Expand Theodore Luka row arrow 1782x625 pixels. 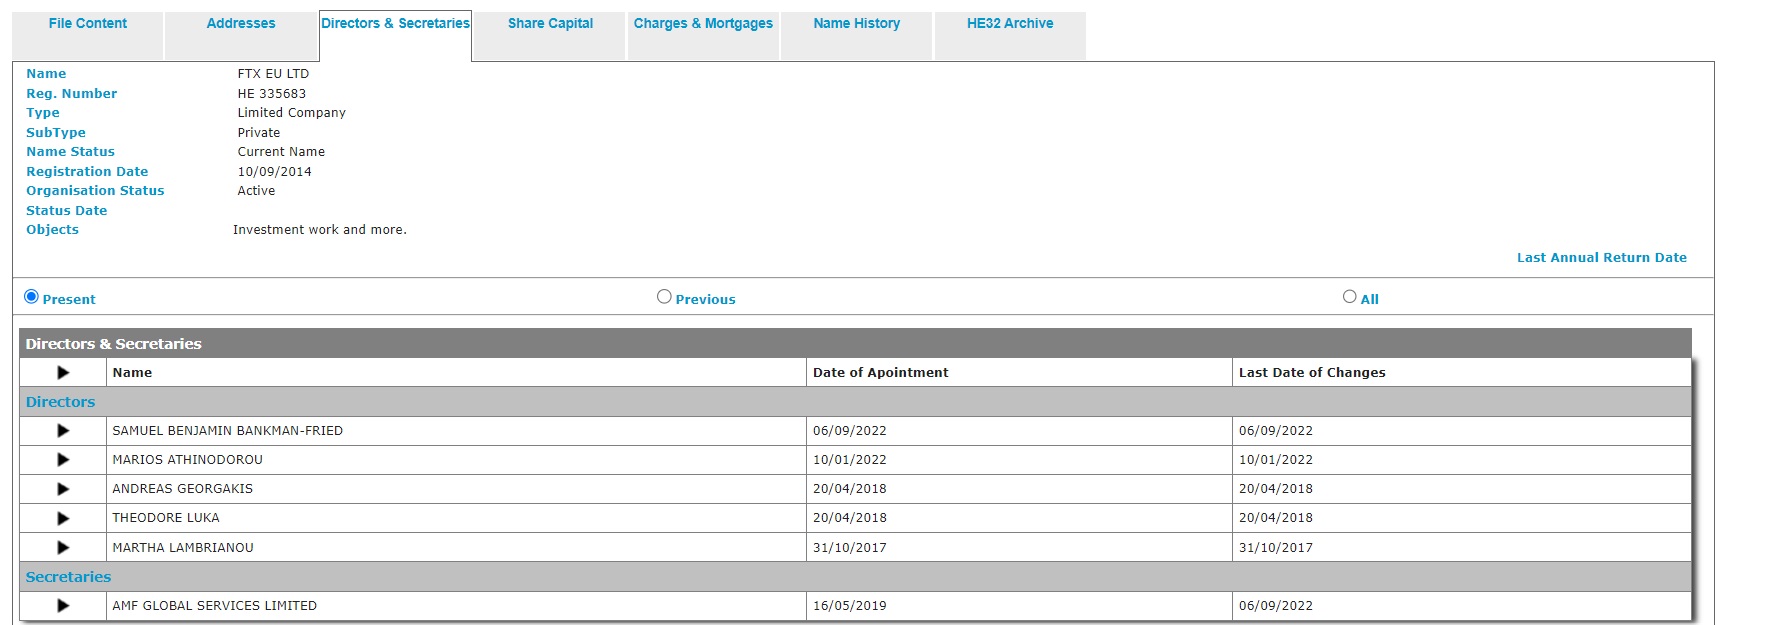(63, 518)
